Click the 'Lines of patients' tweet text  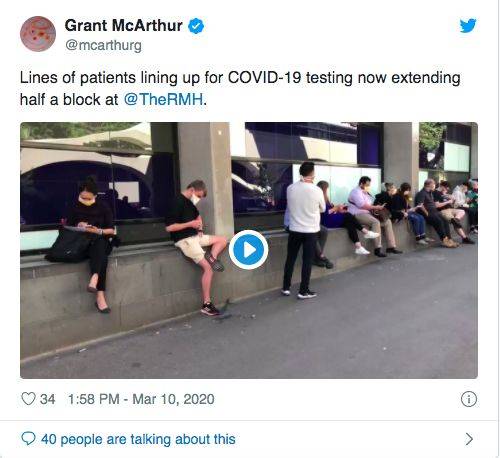point(240,88)
